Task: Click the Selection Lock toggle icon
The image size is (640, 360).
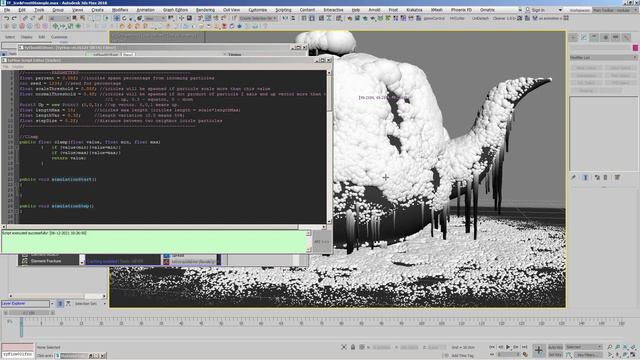Action: tap(353, 347)
